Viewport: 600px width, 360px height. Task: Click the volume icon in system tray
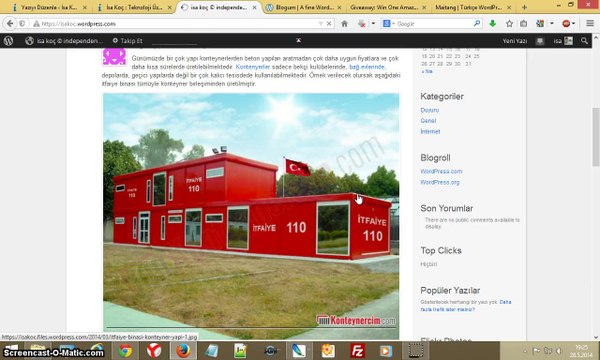click(558, 351)
